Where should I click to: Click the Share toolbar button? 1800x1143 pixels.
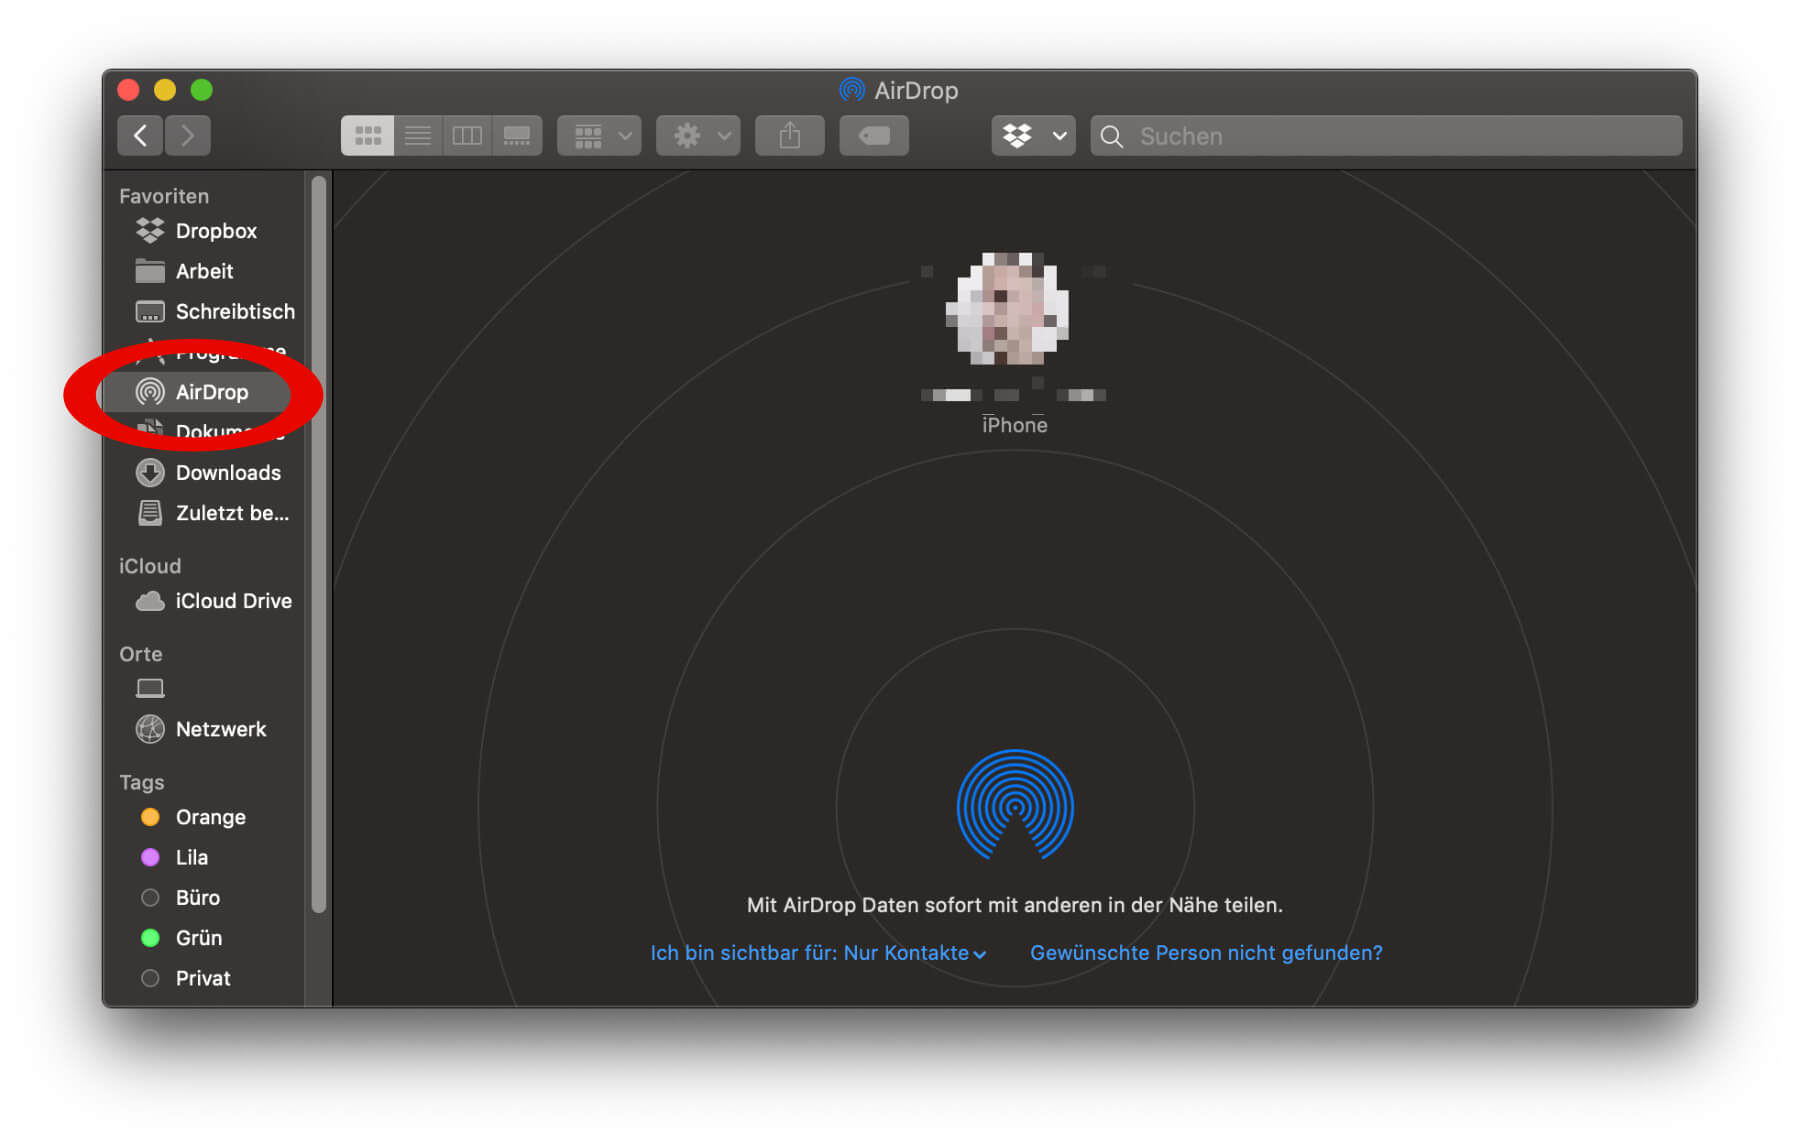coord(790,135)
